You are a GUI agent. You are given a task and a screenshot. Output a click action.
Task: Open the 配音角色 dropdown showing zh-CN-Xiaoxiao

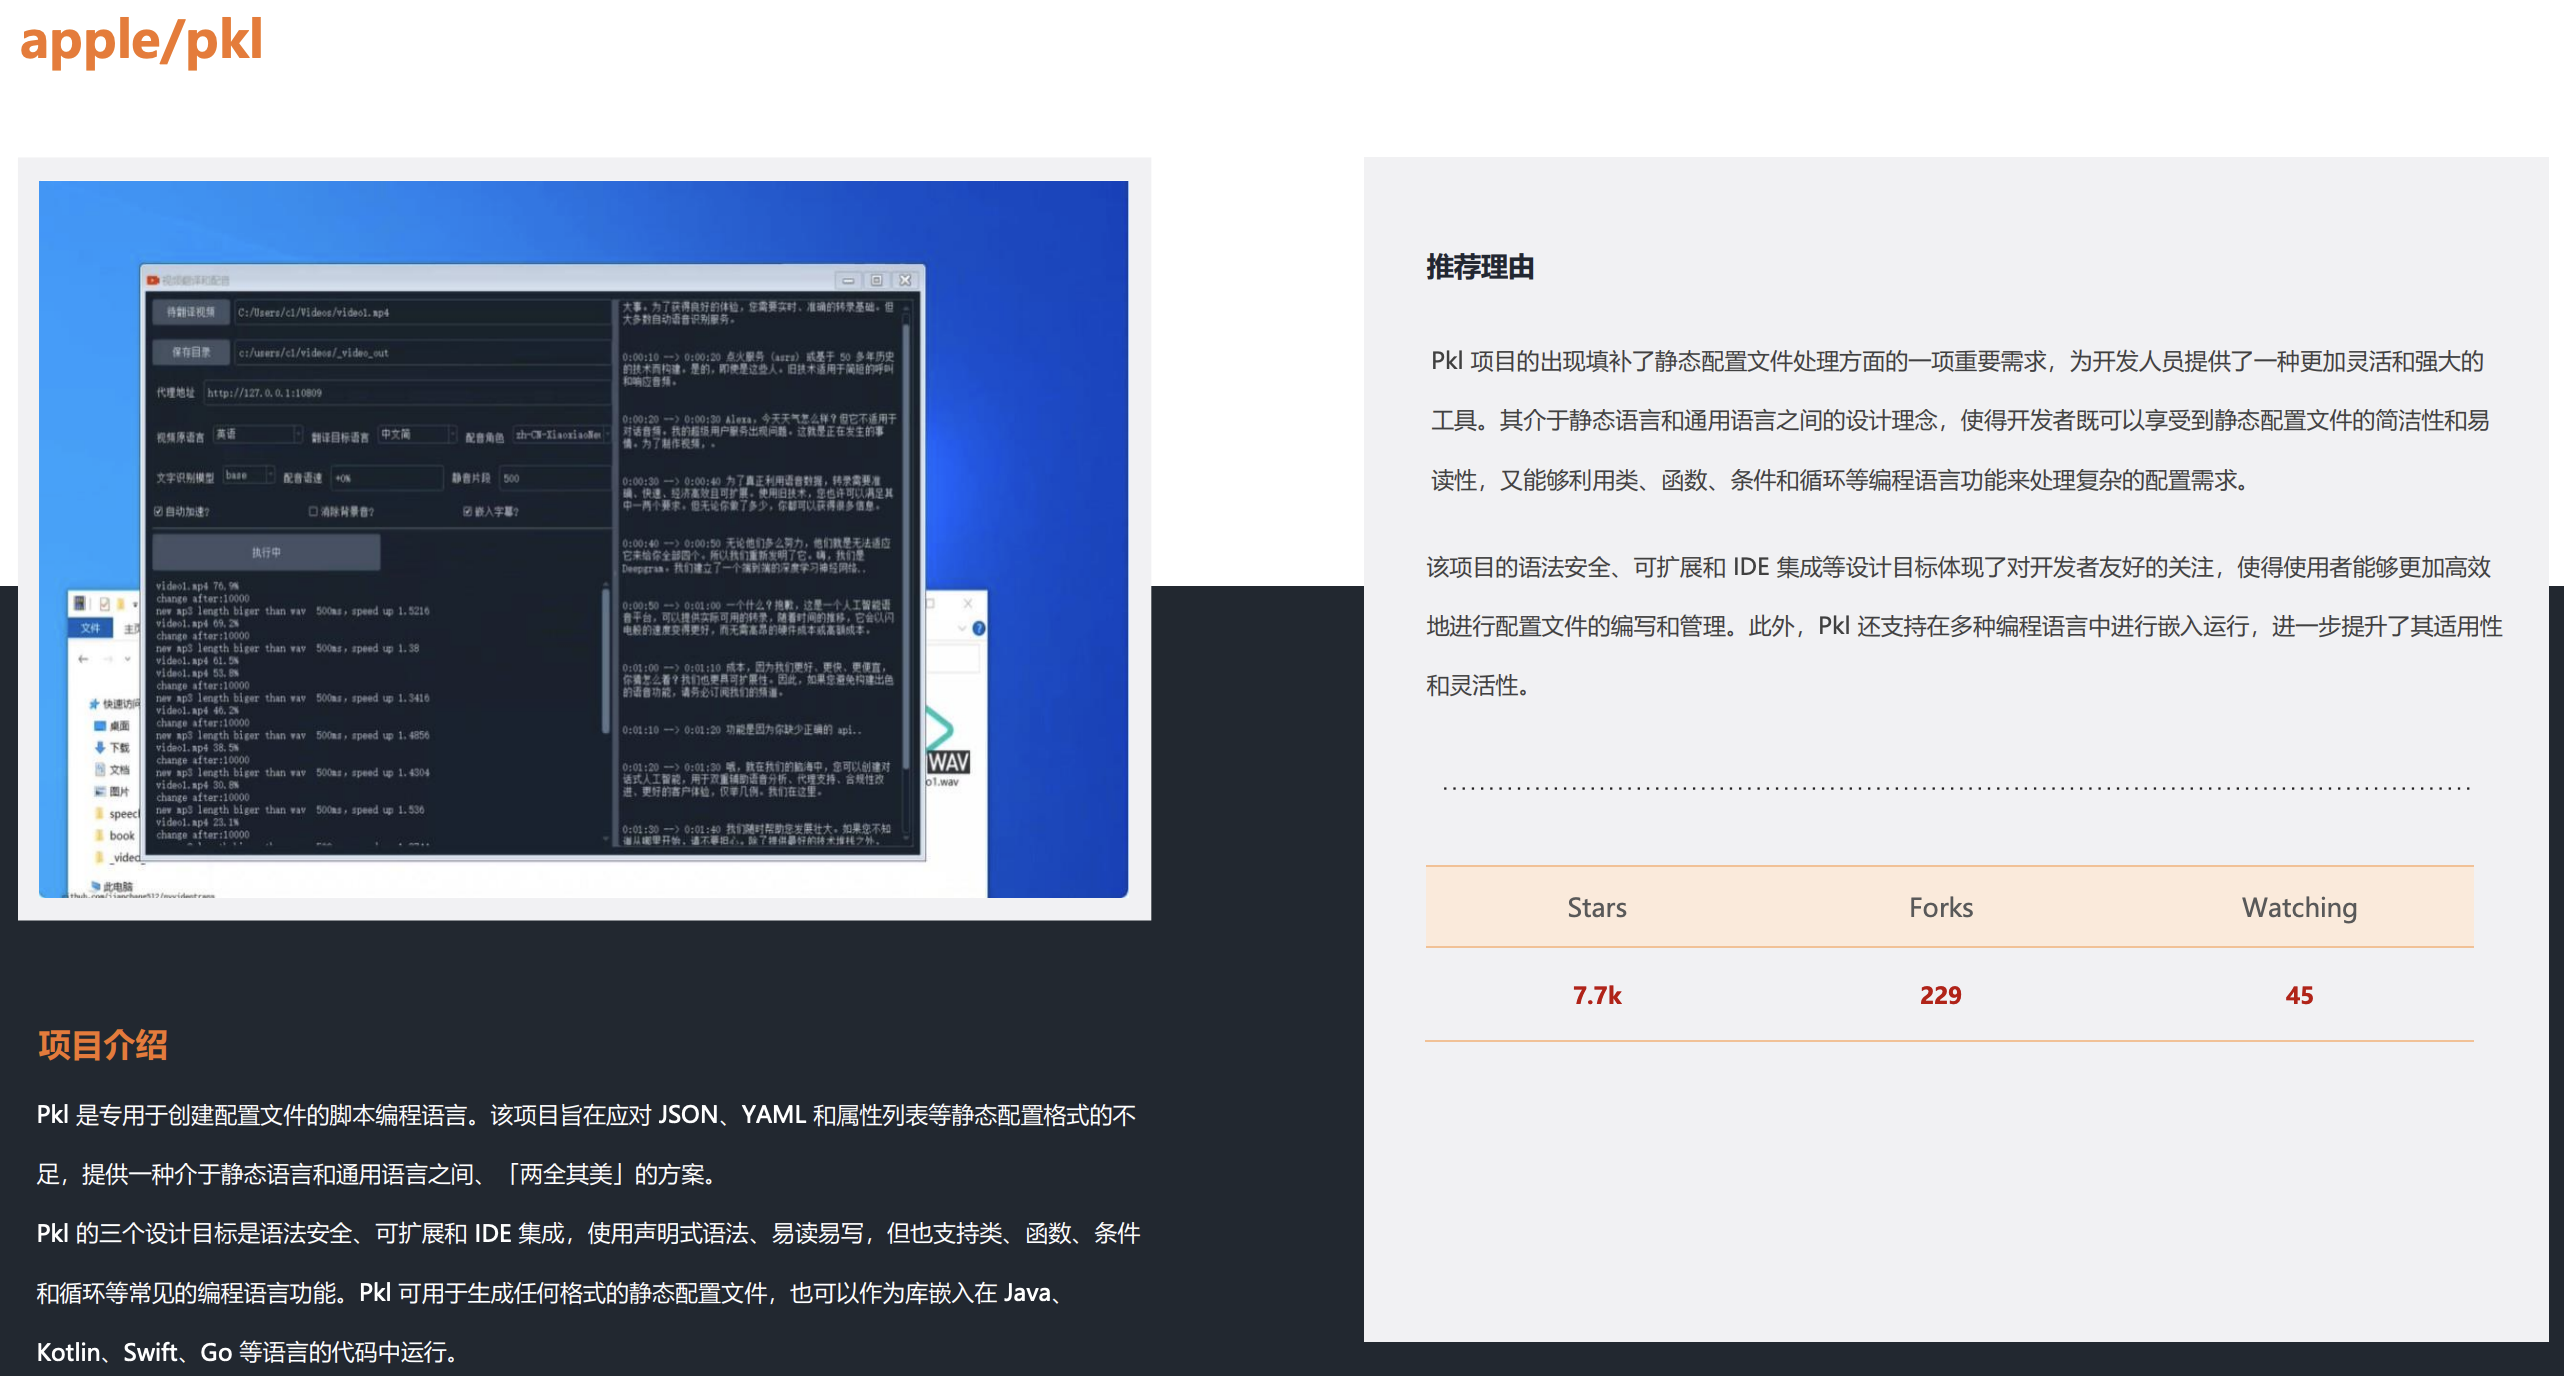562,435
